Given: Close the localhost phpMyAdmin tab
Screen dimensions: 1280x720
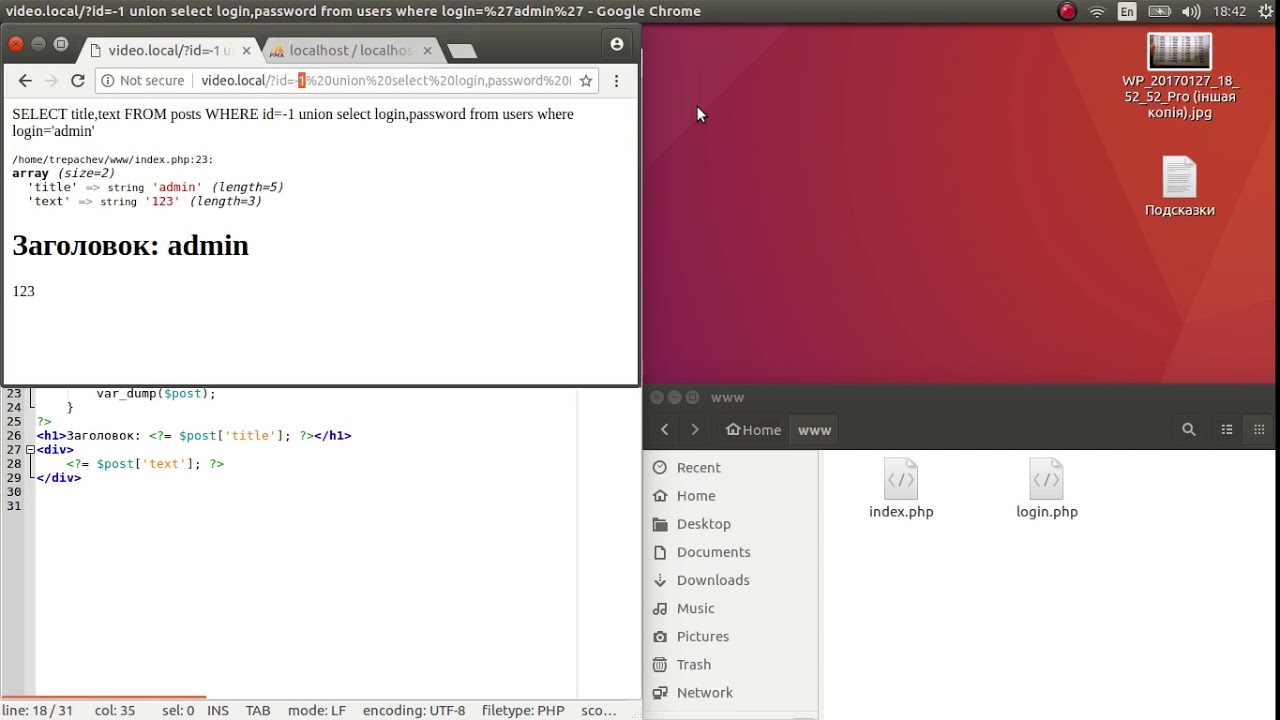Looking at the screenshot, I should click(x=428, y=50).
